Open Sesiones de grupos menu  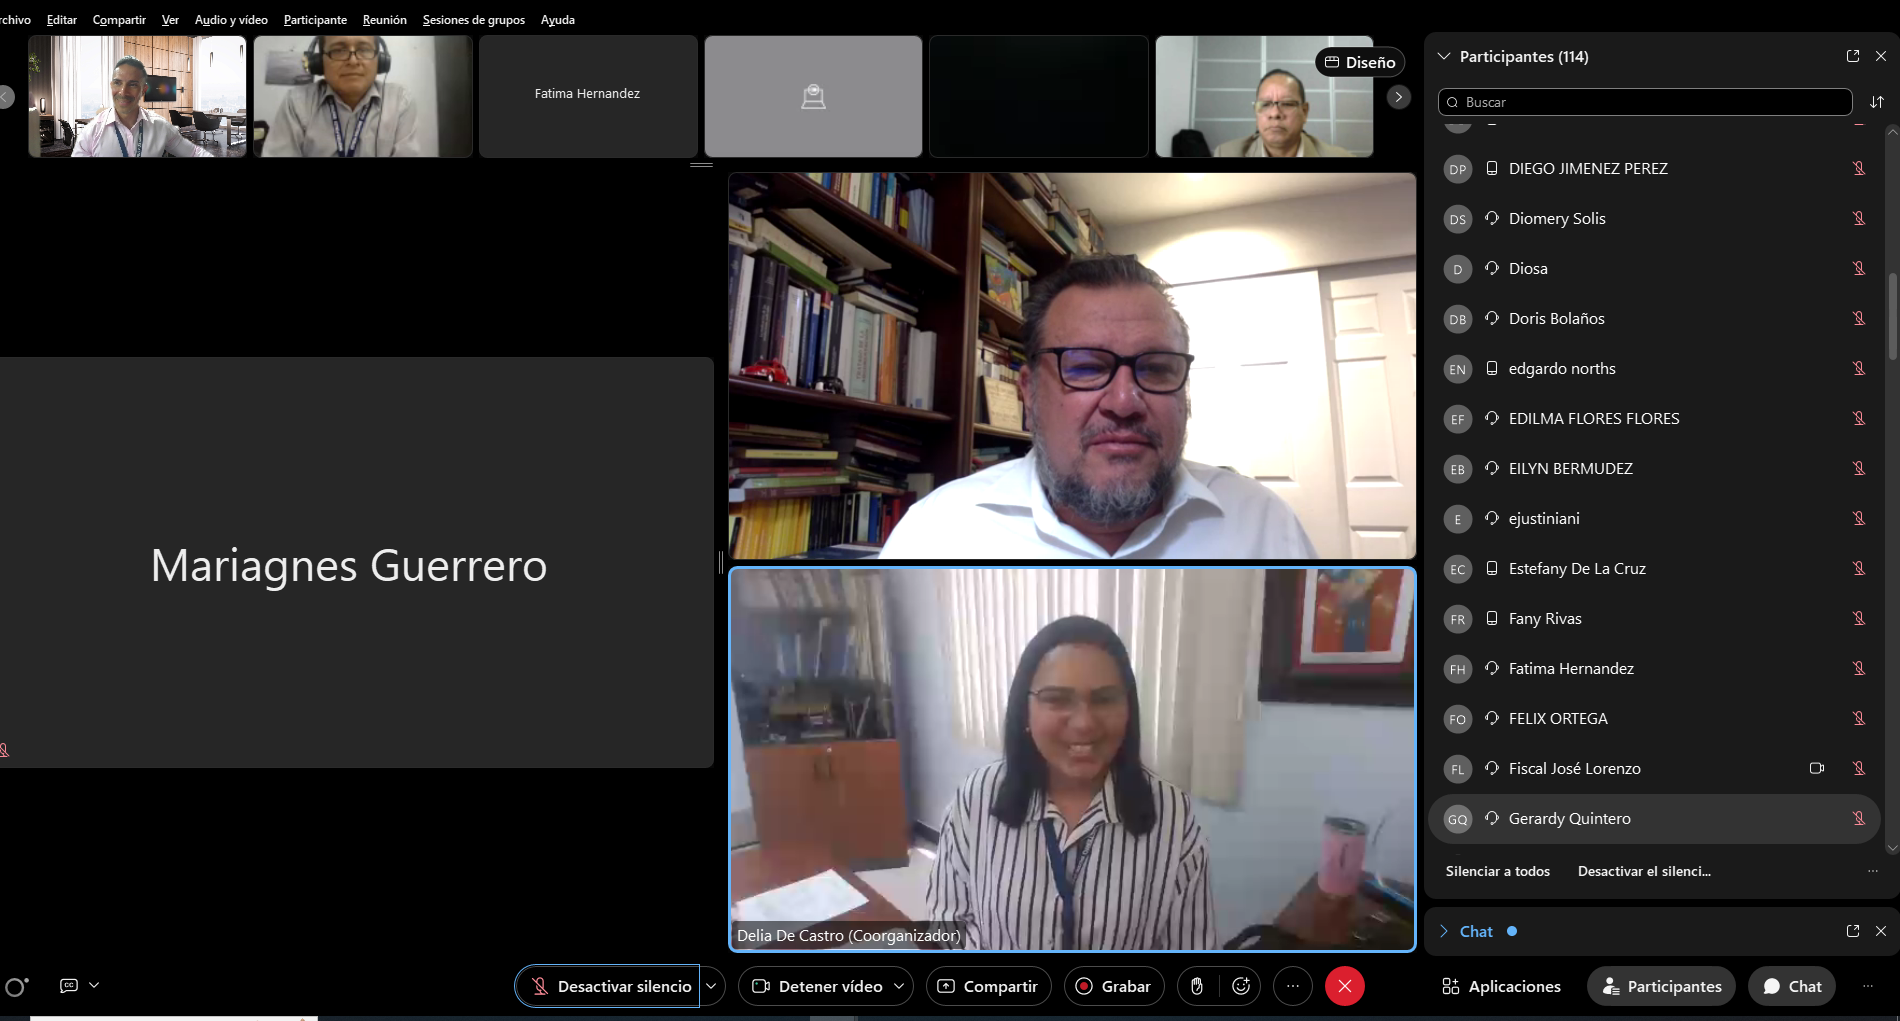point(473,19)
